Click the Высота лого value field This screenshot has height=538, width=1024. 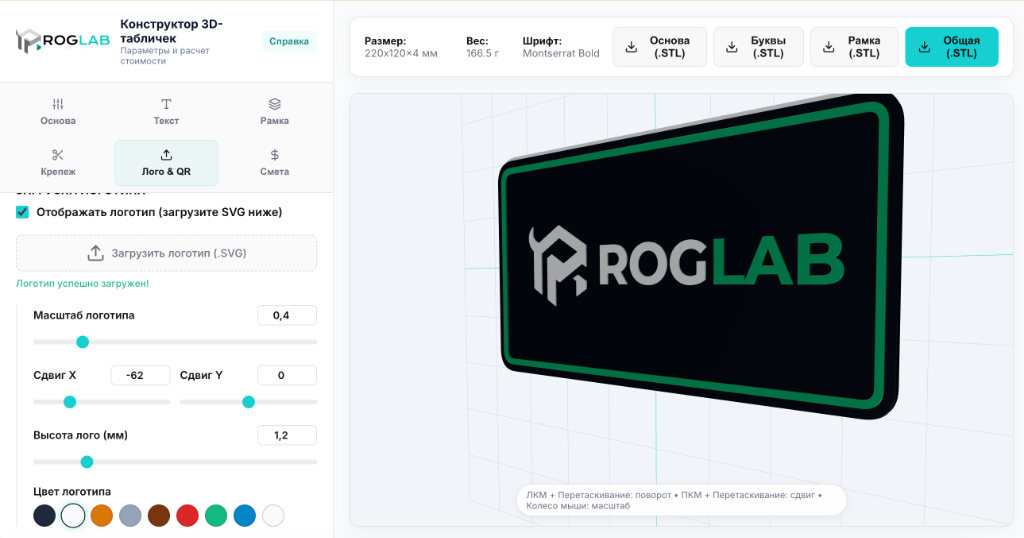[287, 435]
